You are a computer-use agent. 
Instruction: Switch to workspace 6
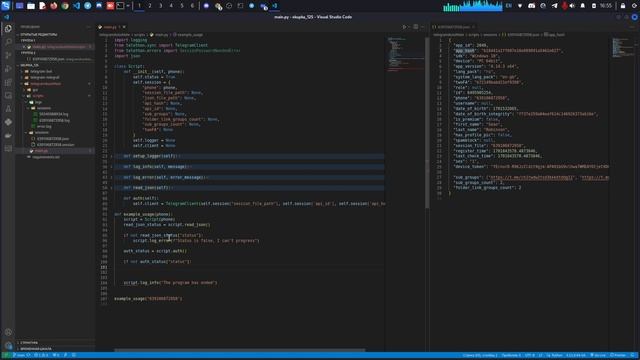(x=192, y=6)
